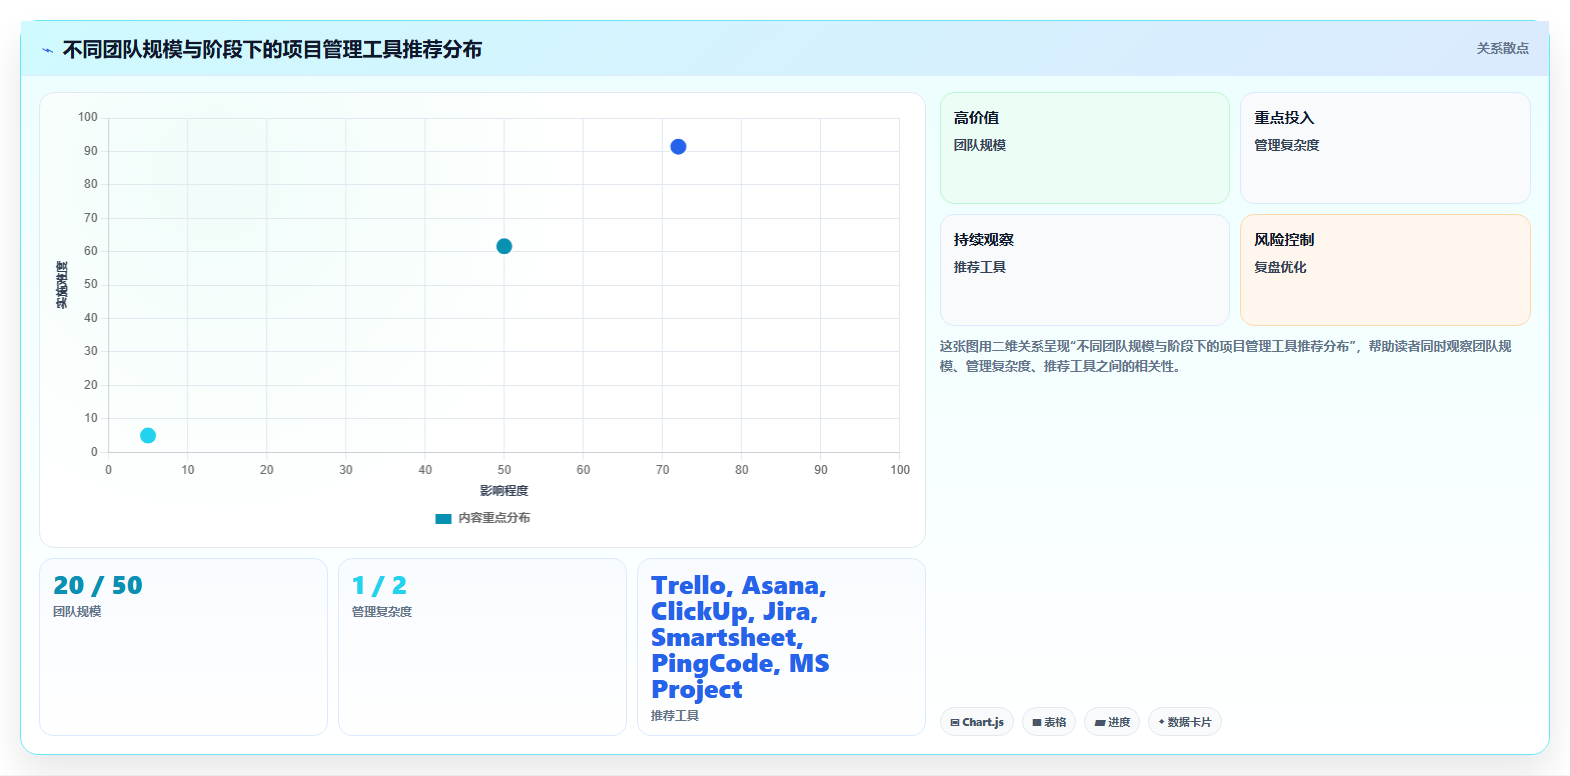Click the 进度 tag chip
The height and width of the screenshot is (776, 1570).
coord(1112,722)
